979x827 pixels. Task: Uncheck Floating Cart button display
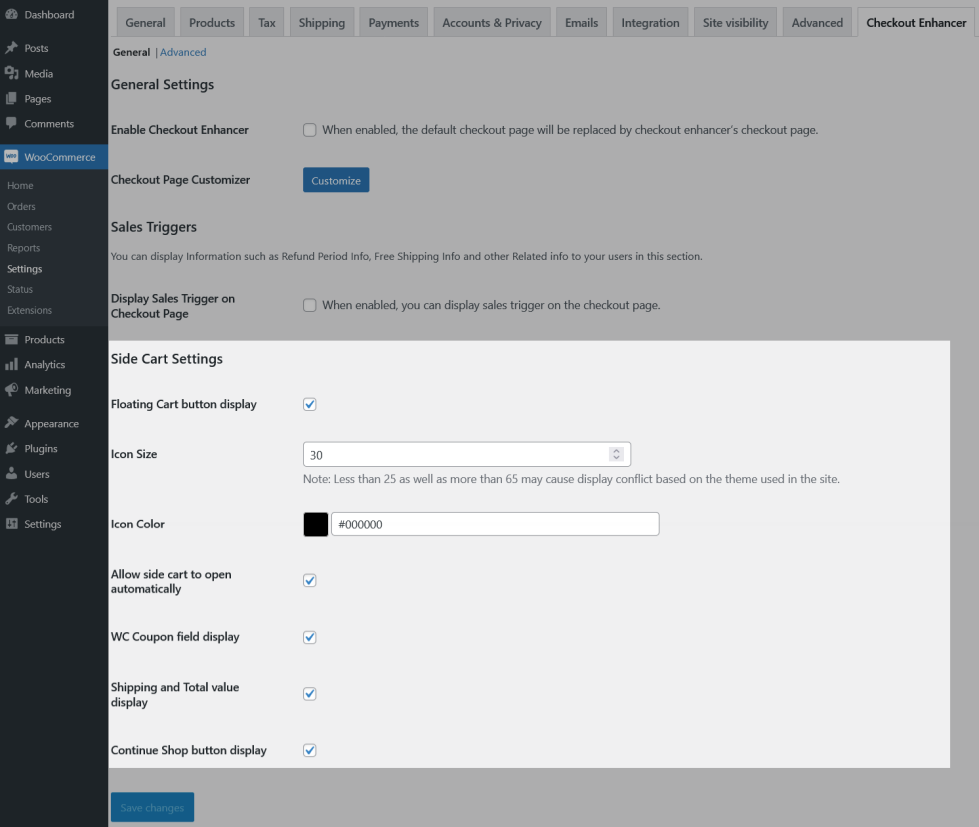(310, 404)
